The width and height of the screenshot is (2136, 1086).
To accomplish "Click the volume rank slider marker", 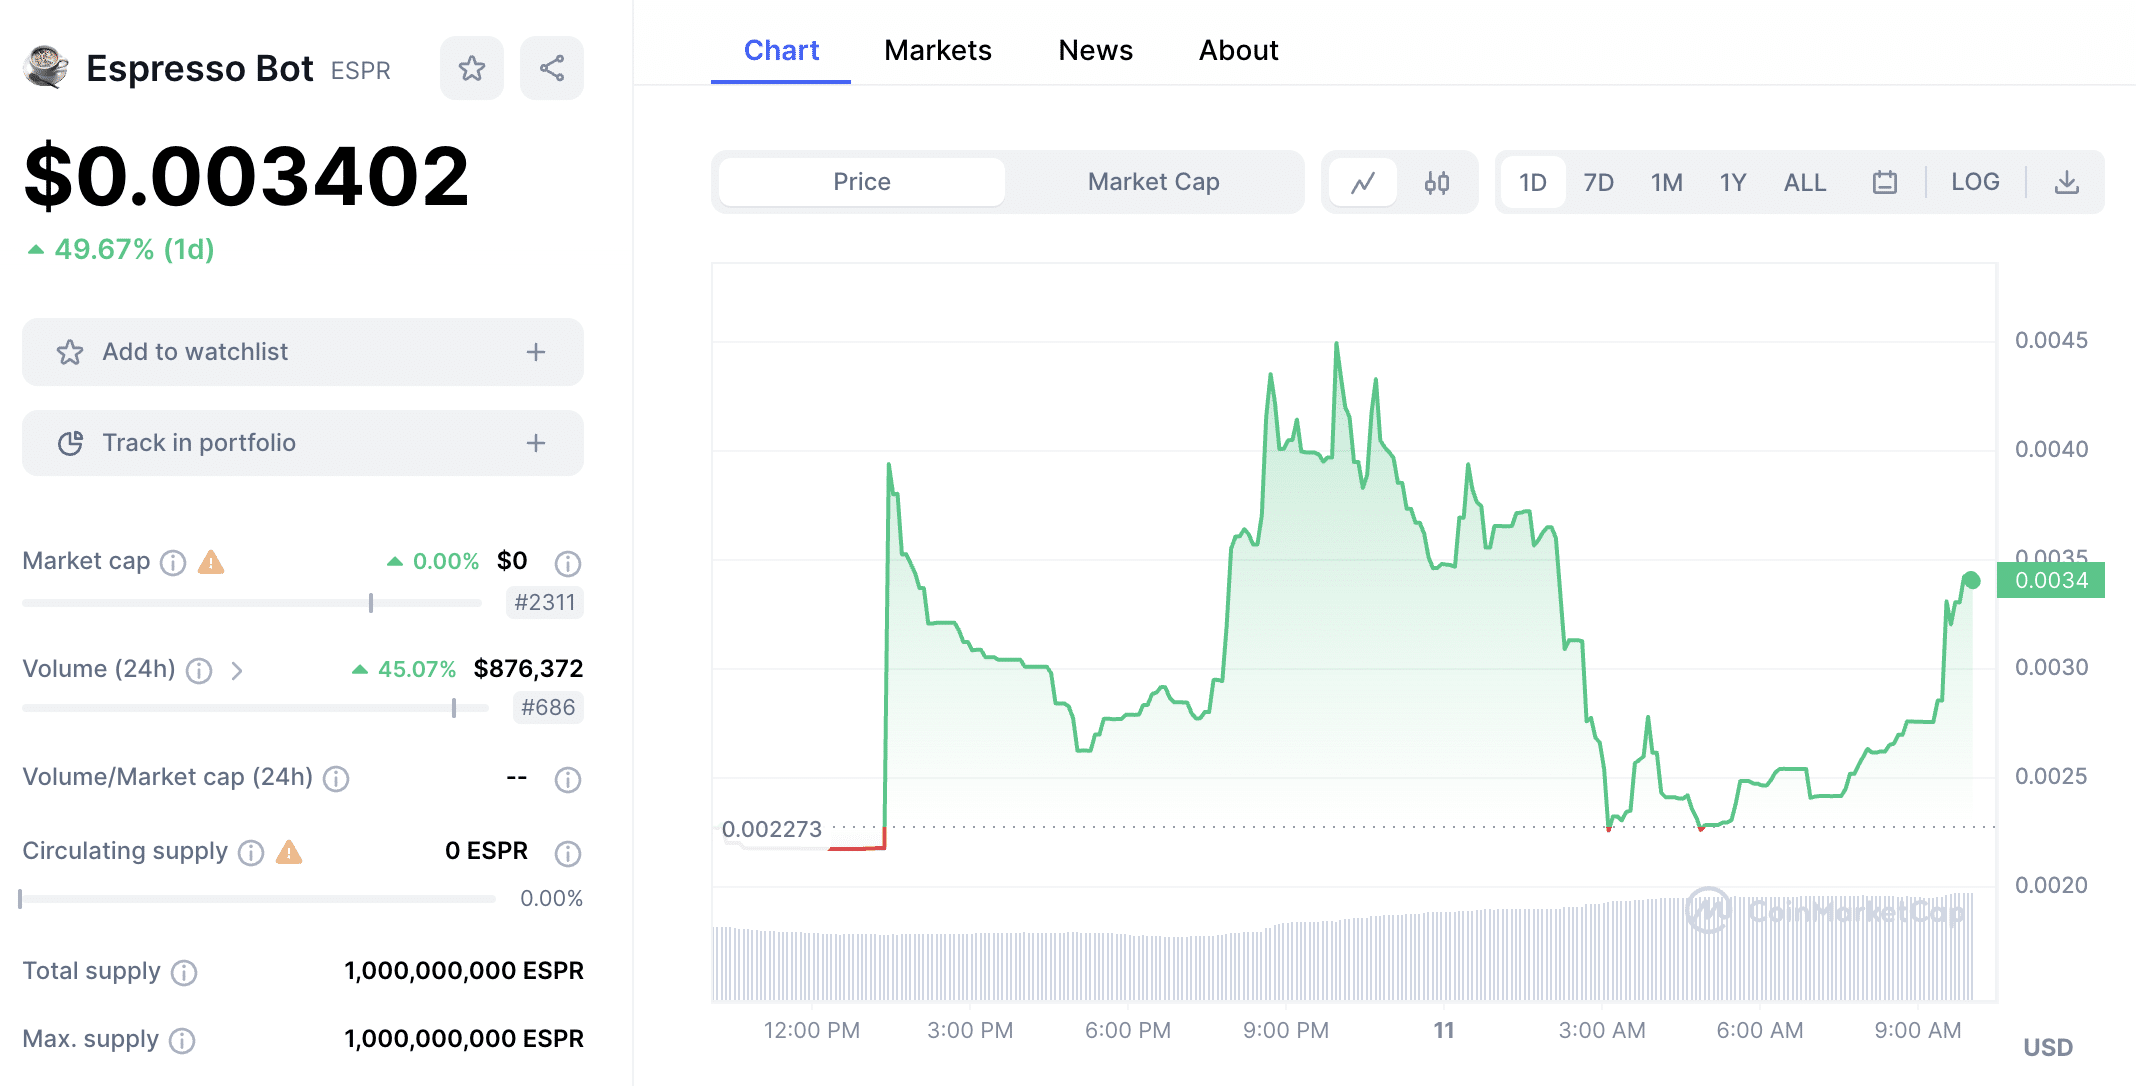I will 454,708.
